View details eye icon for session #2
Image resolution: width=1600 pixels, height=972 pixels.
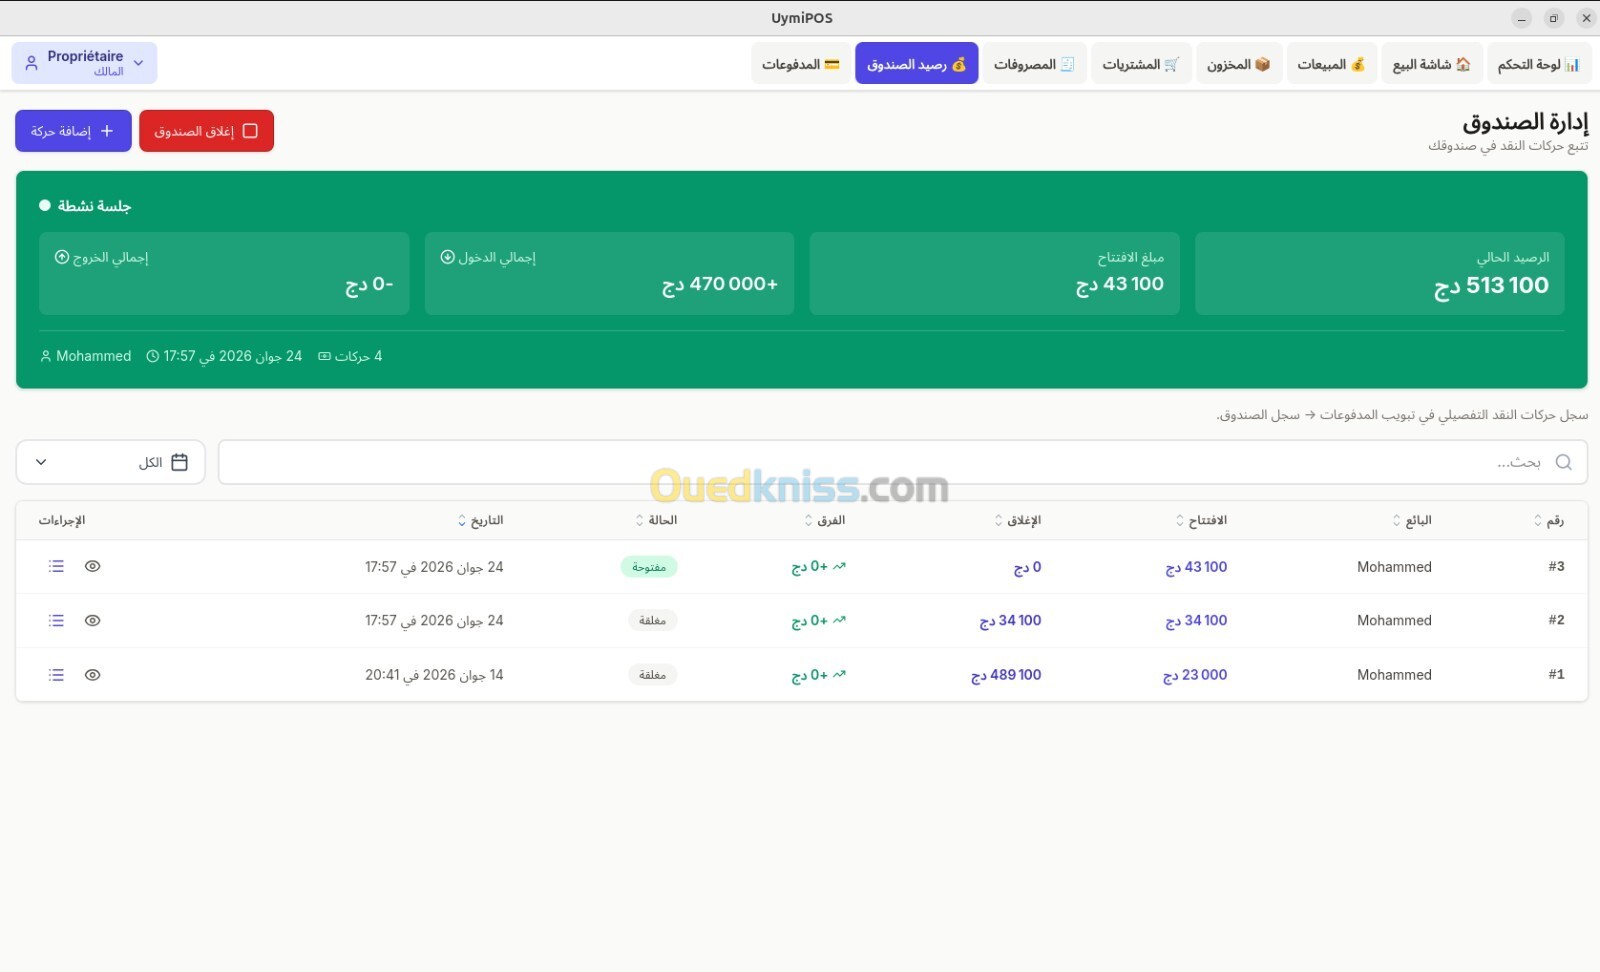93,620
